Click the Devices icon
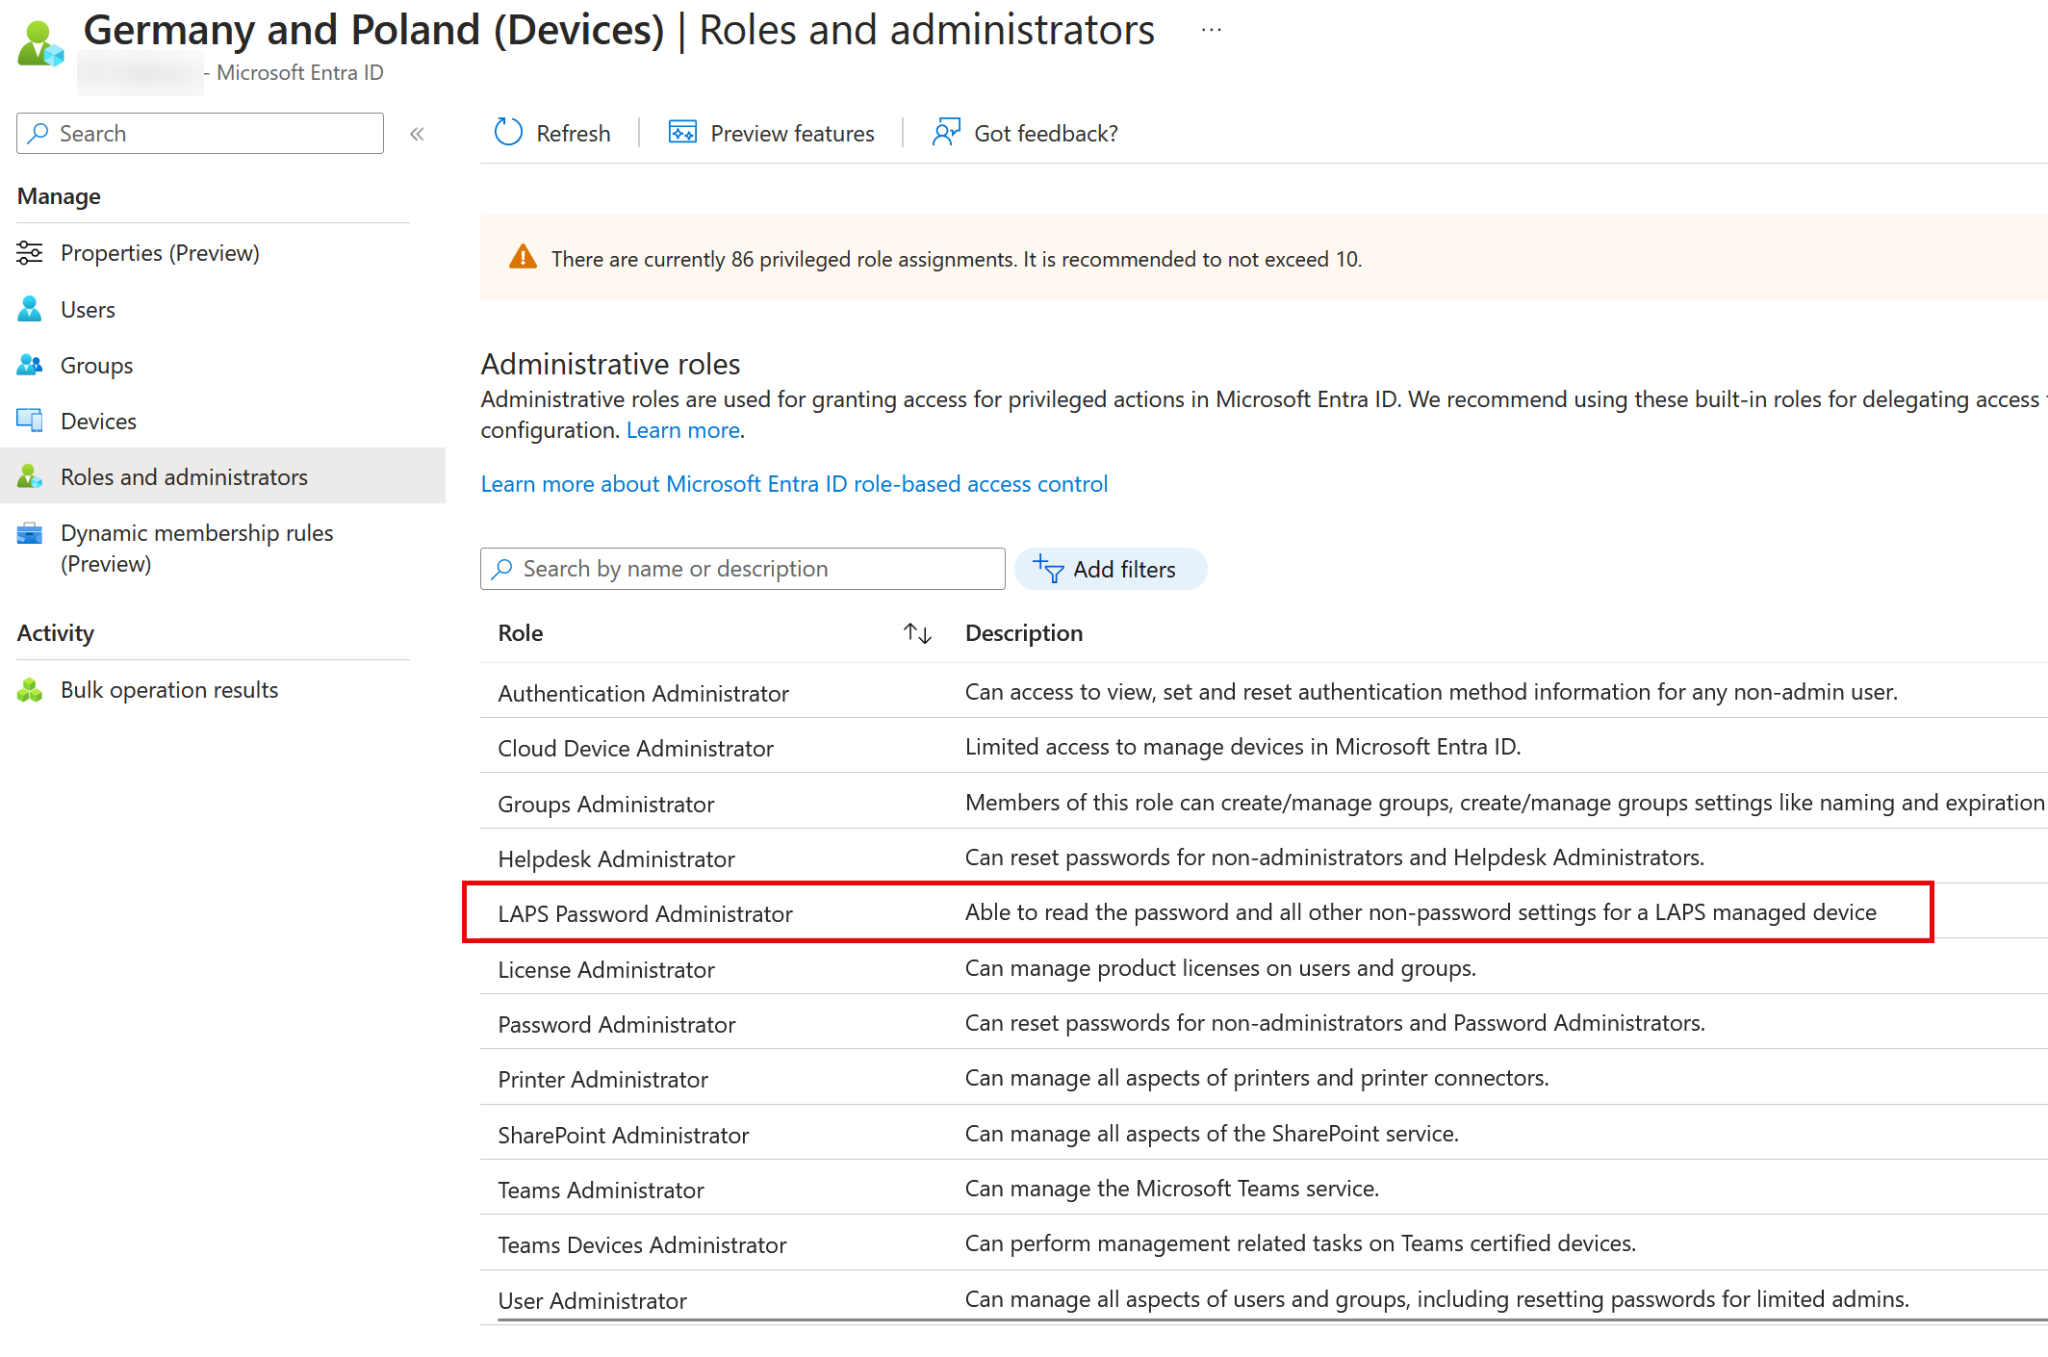Image resolution: width=2048 pixels, height=1357 pixels. coord(31,420)
